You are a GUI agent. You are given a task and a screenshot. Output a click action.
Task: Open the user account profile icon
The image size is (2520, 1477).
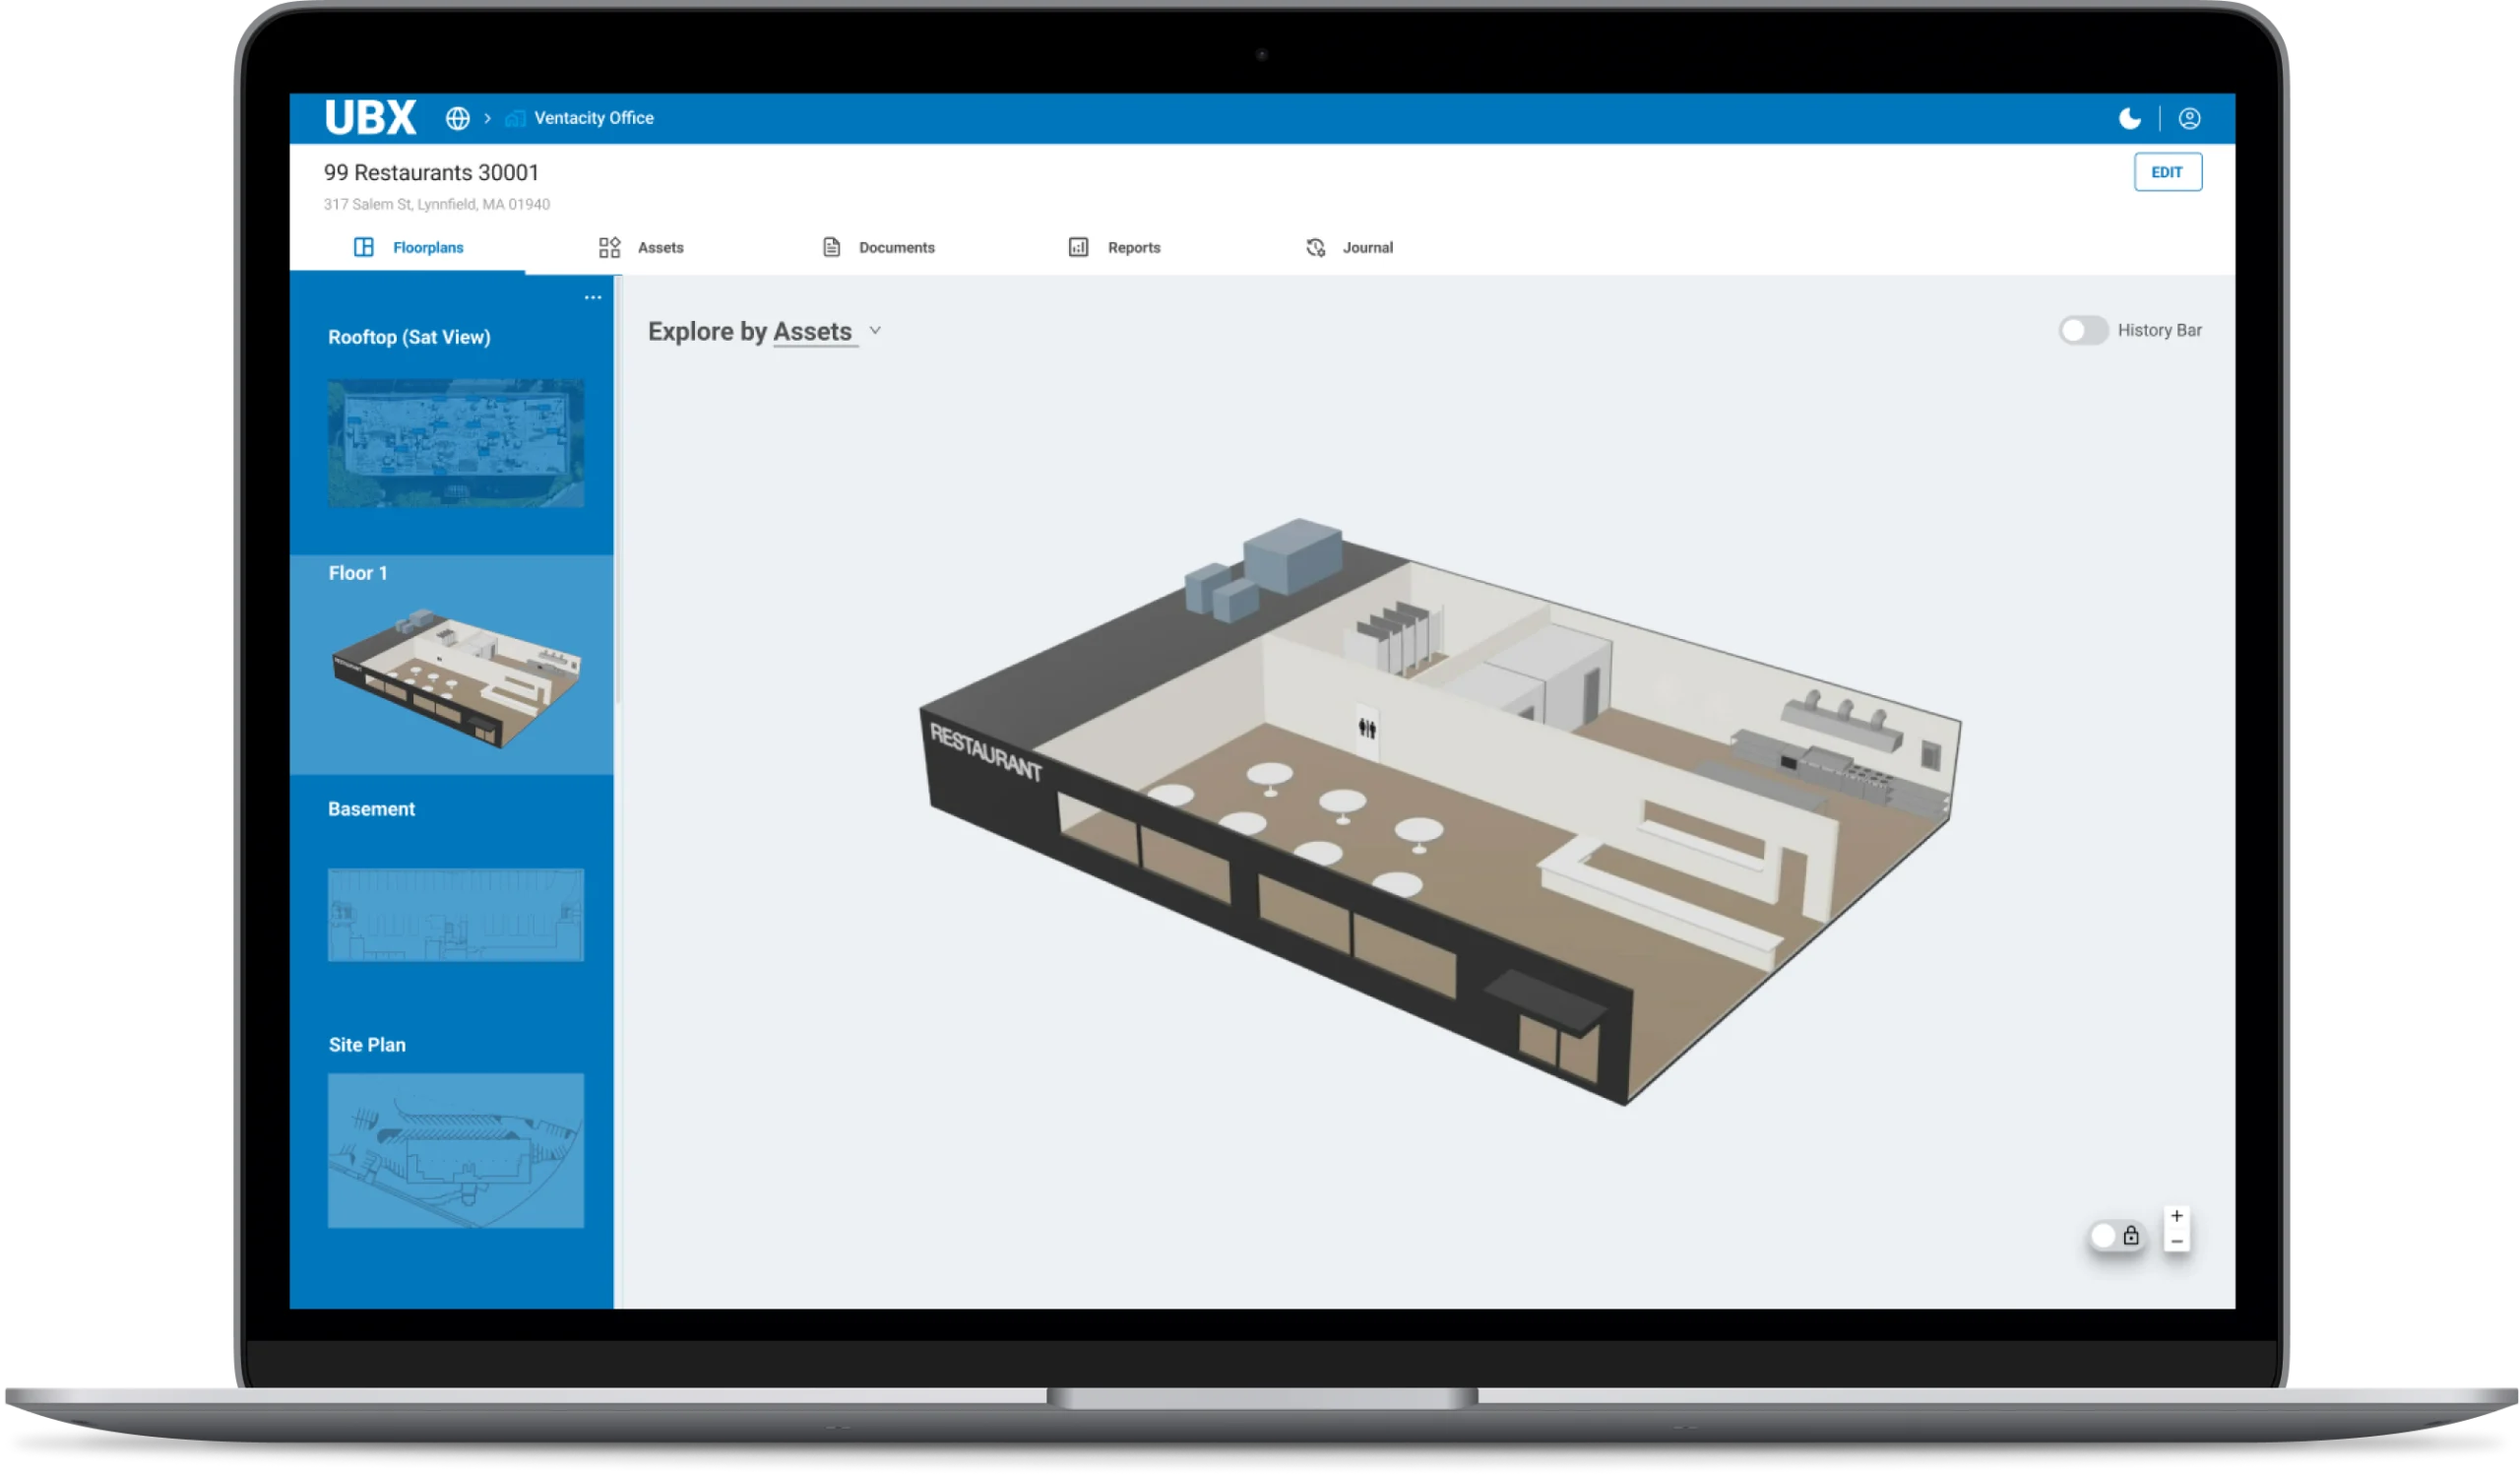coord(2191,118)
